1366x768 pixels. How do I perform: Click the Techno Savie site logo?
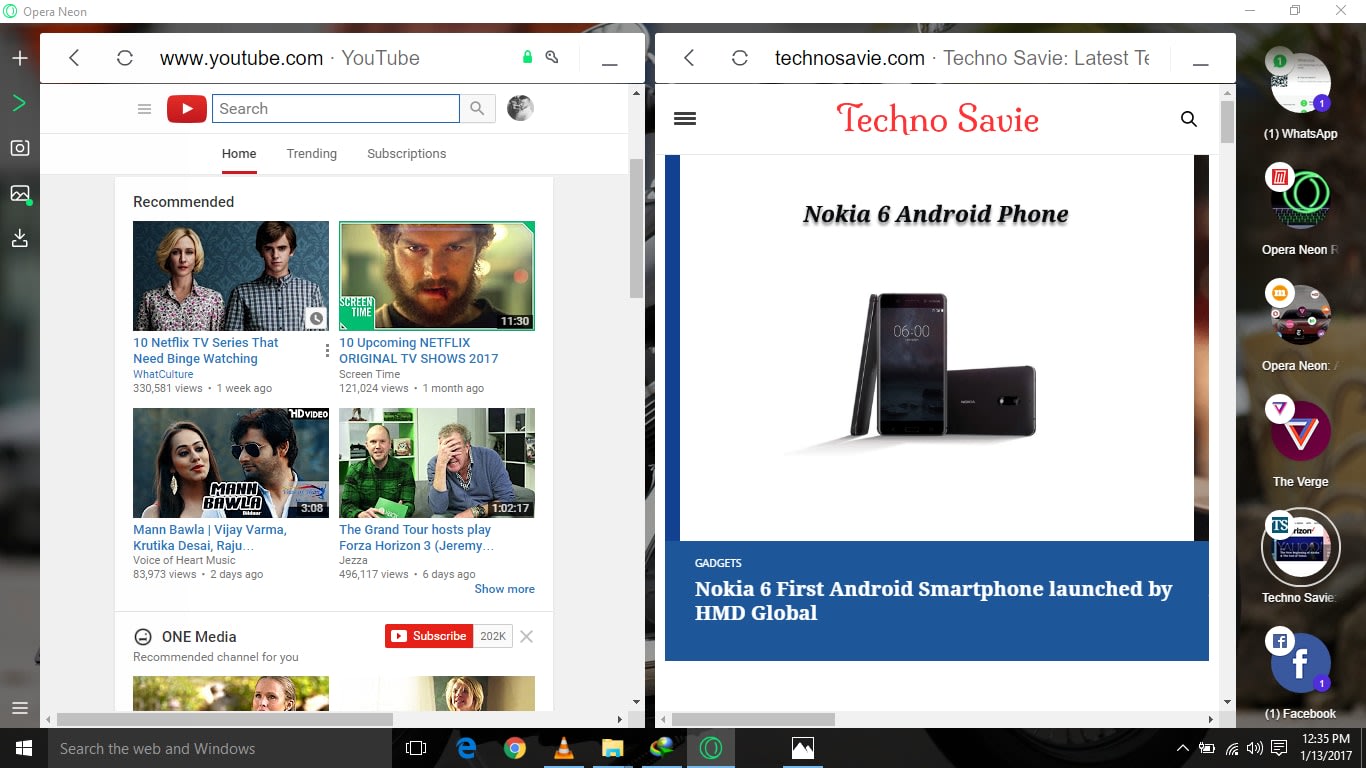[938, 119]
